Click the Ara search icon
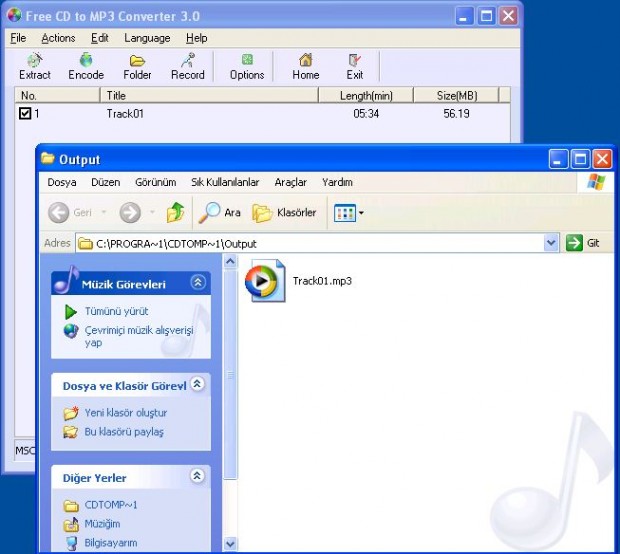The image size is (620, 554). 209,213
